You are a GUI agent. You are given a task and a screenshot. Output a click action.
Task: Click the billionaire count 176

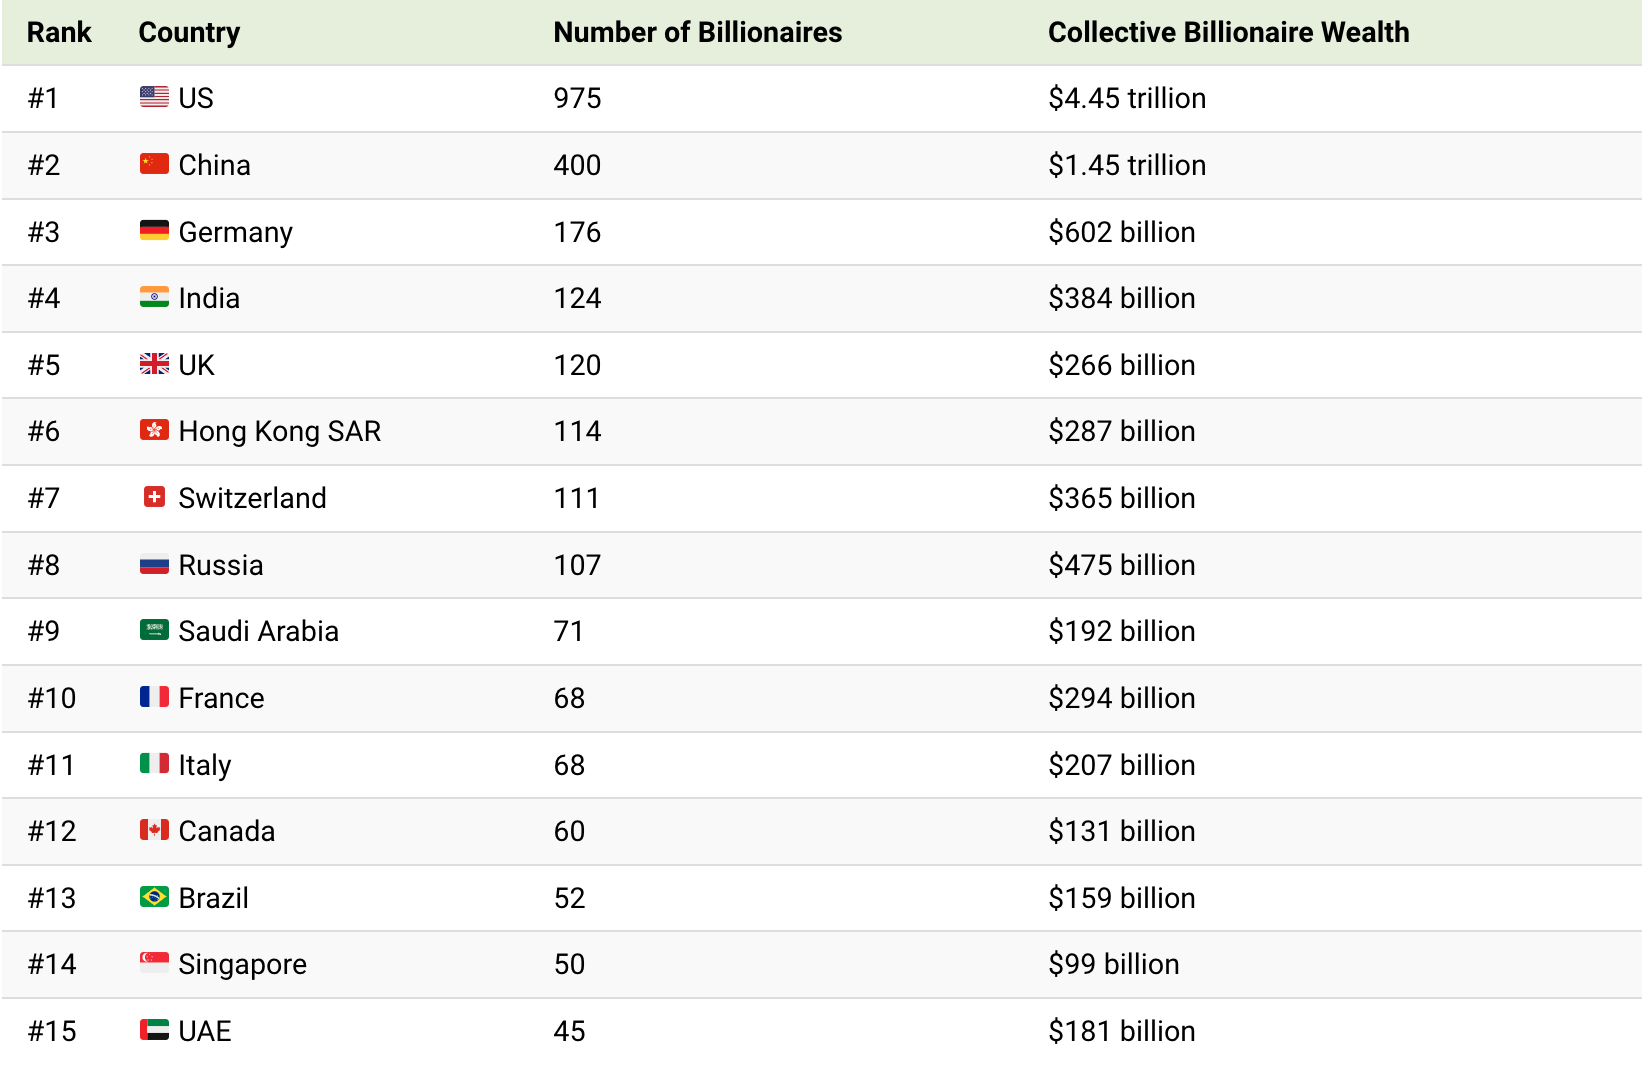(x=578, y=232)
